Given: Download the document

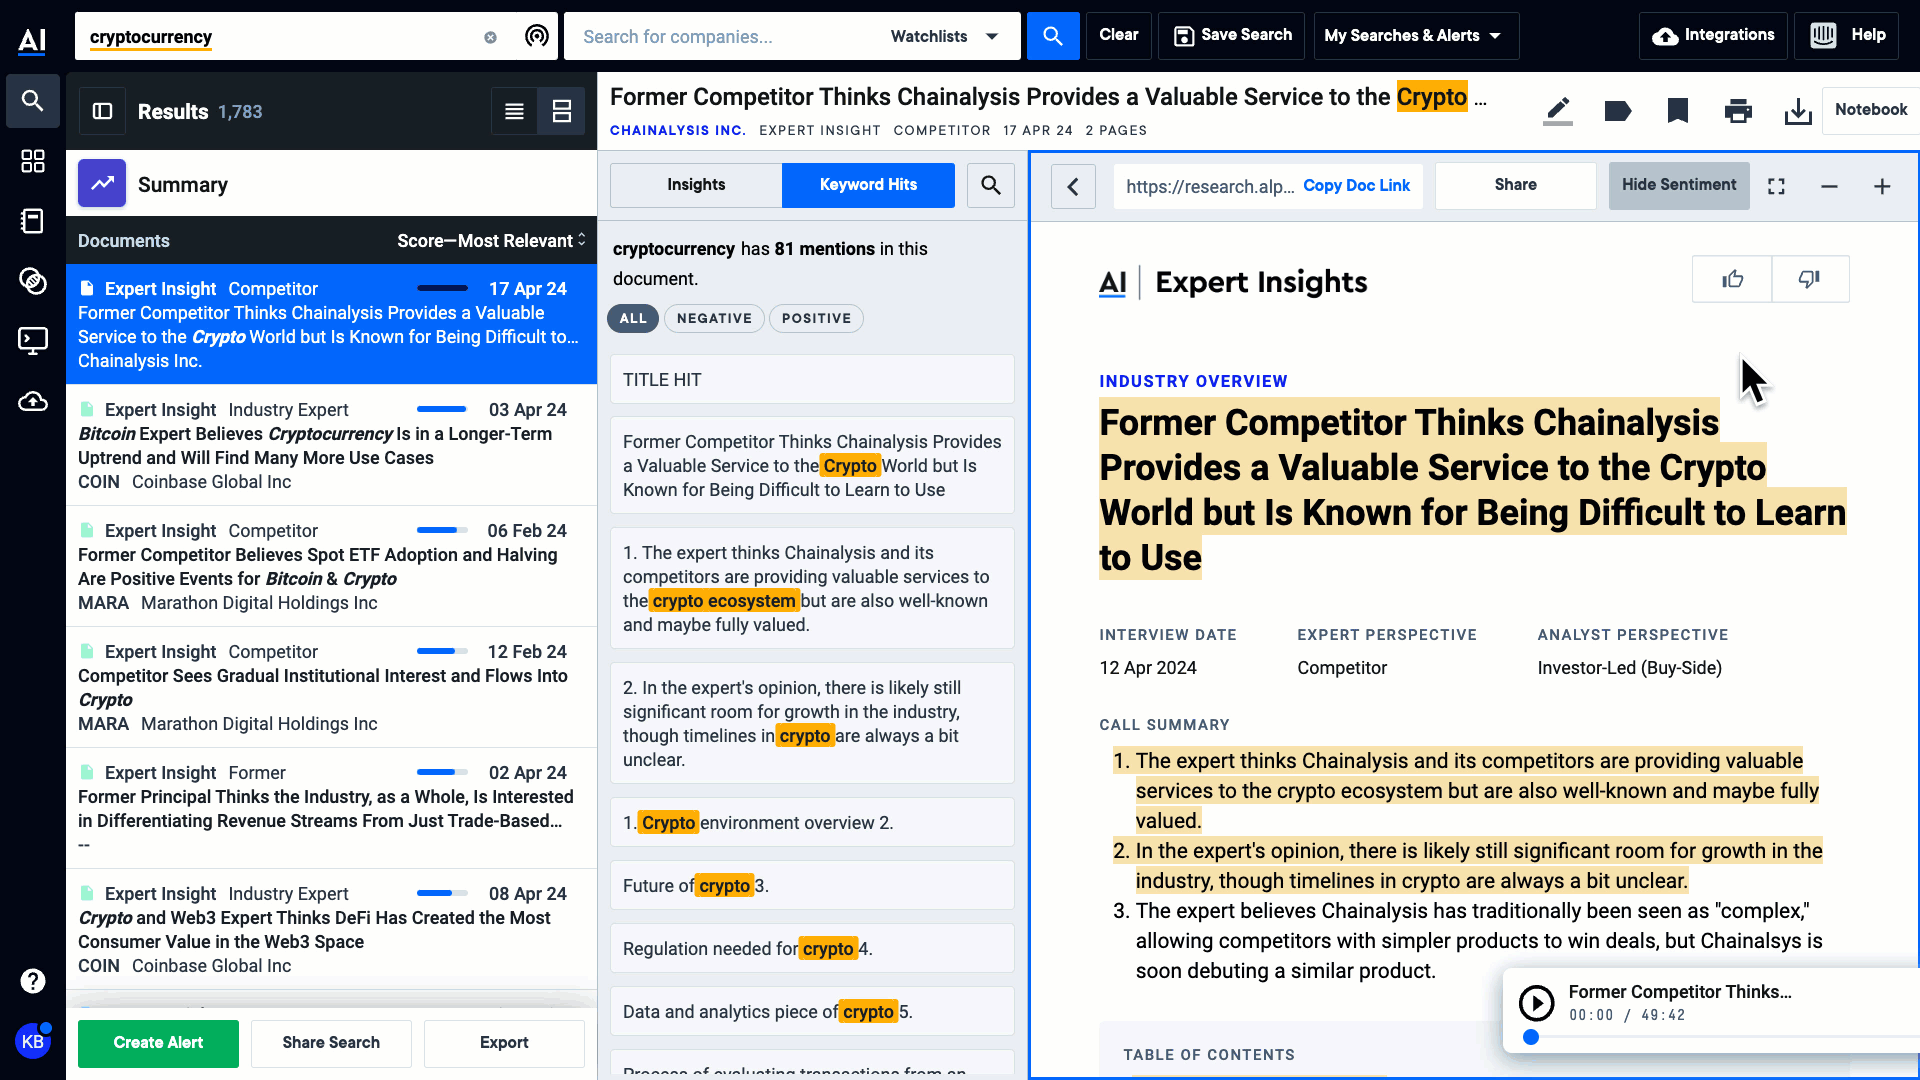Looking at the screenshot, I should 1798,110.
